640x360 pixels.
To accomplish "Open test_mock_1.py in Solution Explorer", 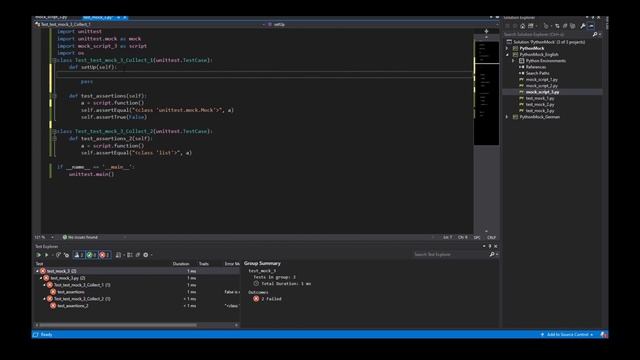I will coord(540,98).
